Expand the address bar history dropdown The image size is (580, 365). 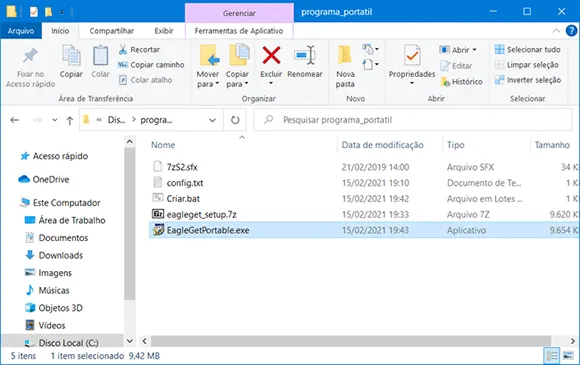212,120
